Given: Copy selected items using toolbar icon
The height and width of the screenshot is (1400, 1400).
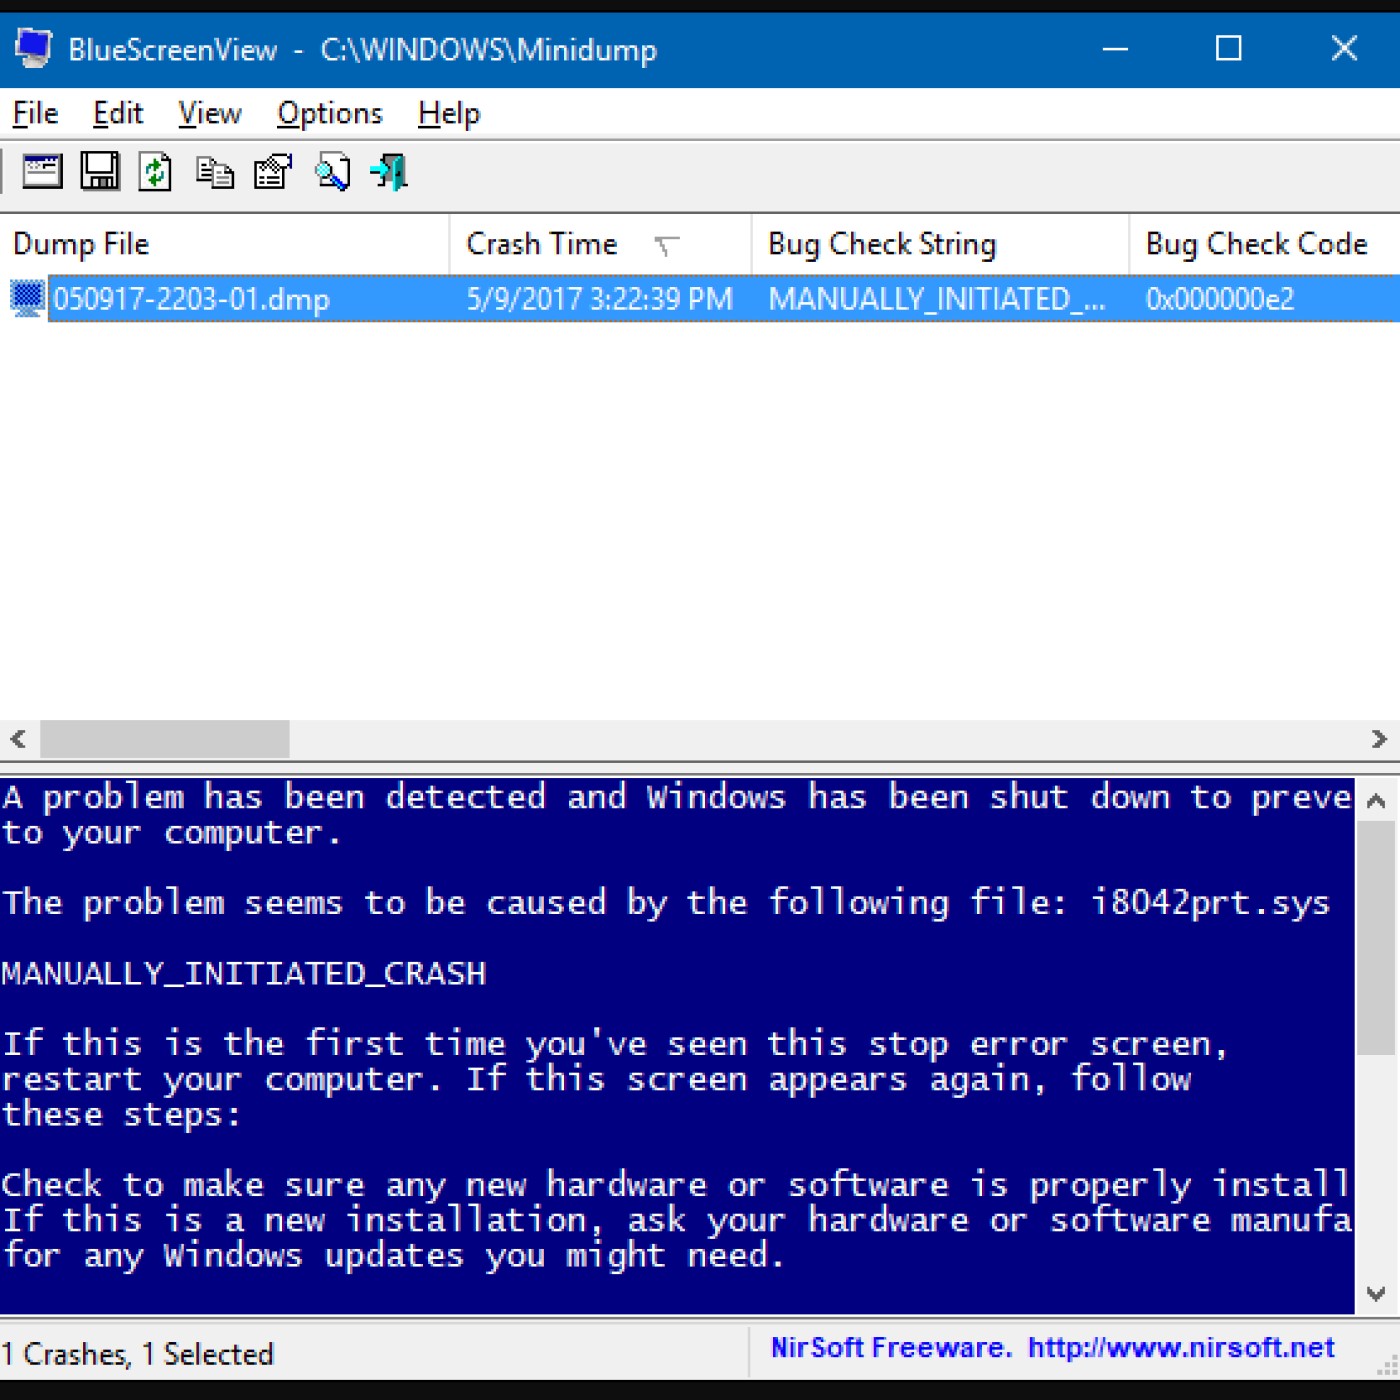Looking at the screenshot, I should [x=215, y=173].
